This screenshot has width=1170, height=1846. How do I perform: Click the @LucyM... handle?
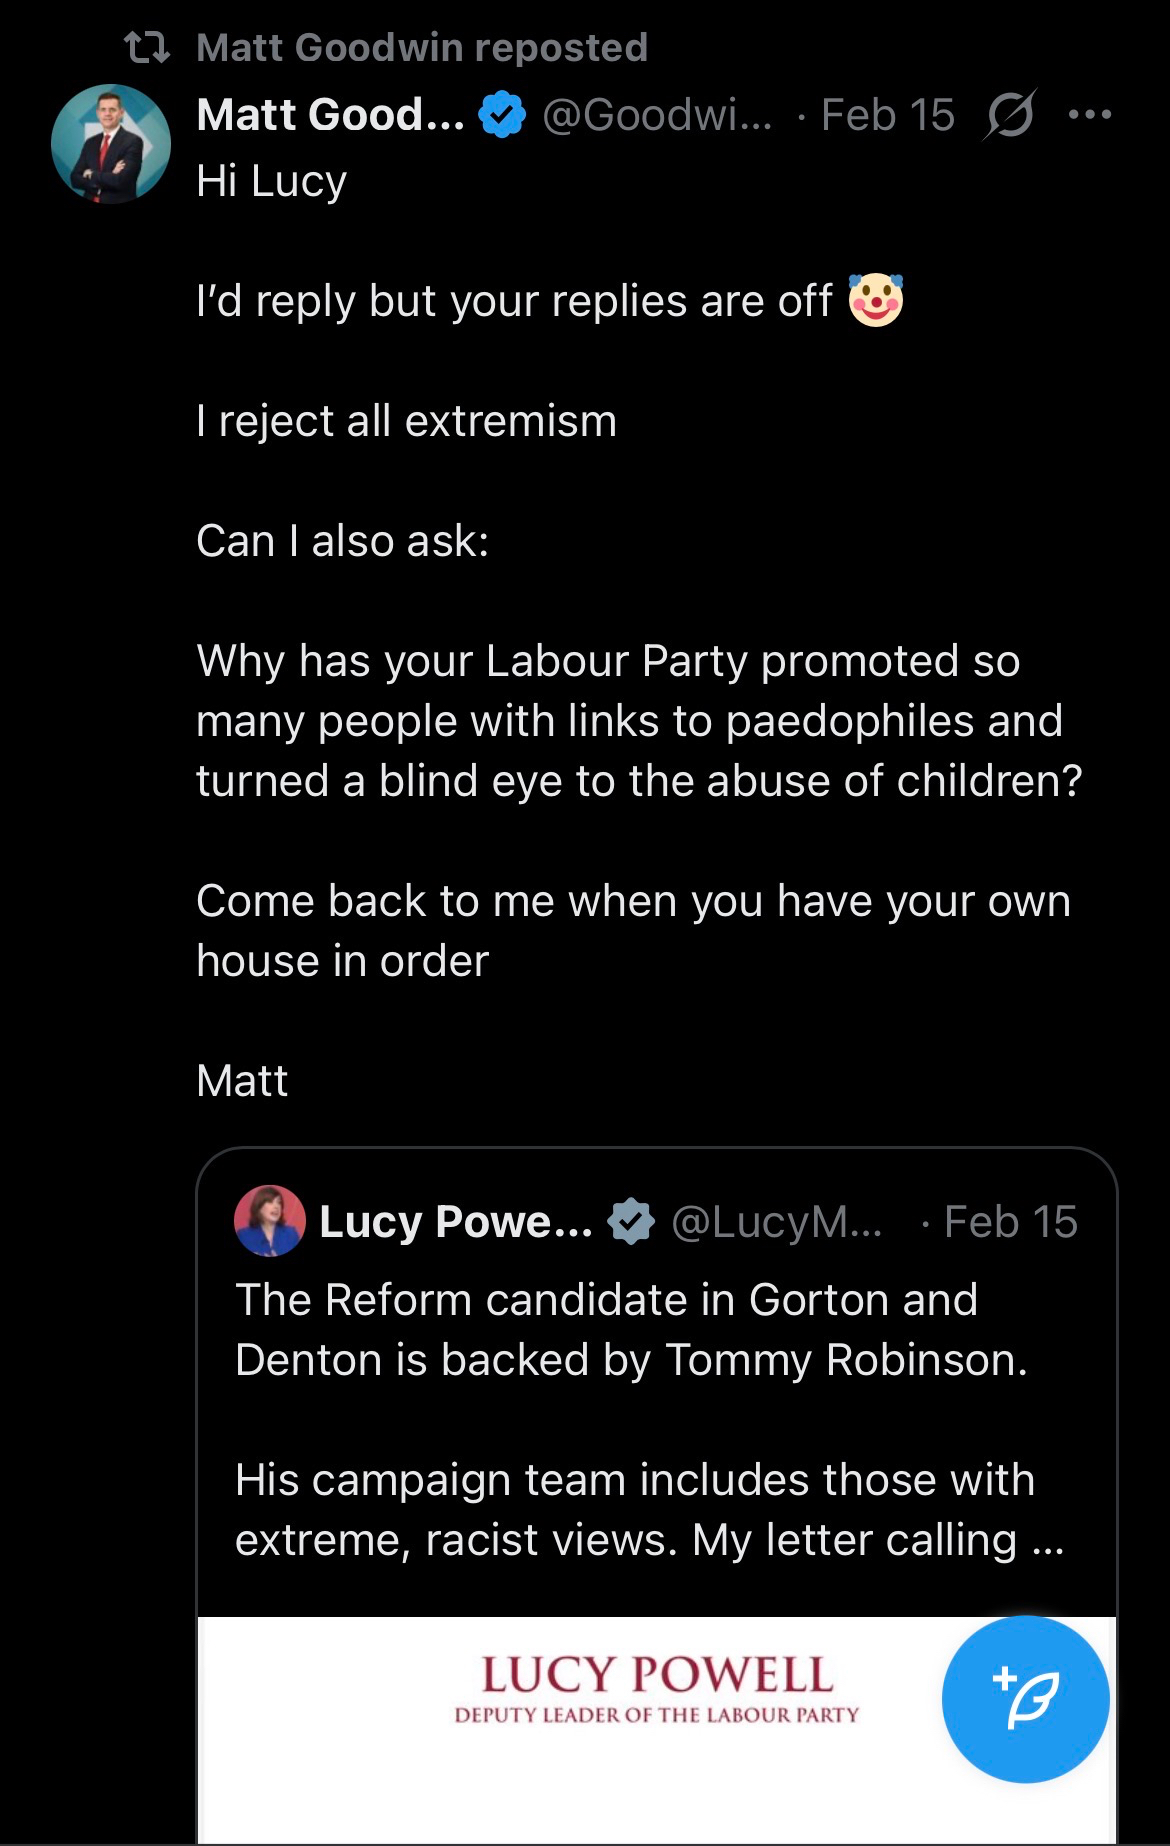click(x=777, y=1221)
